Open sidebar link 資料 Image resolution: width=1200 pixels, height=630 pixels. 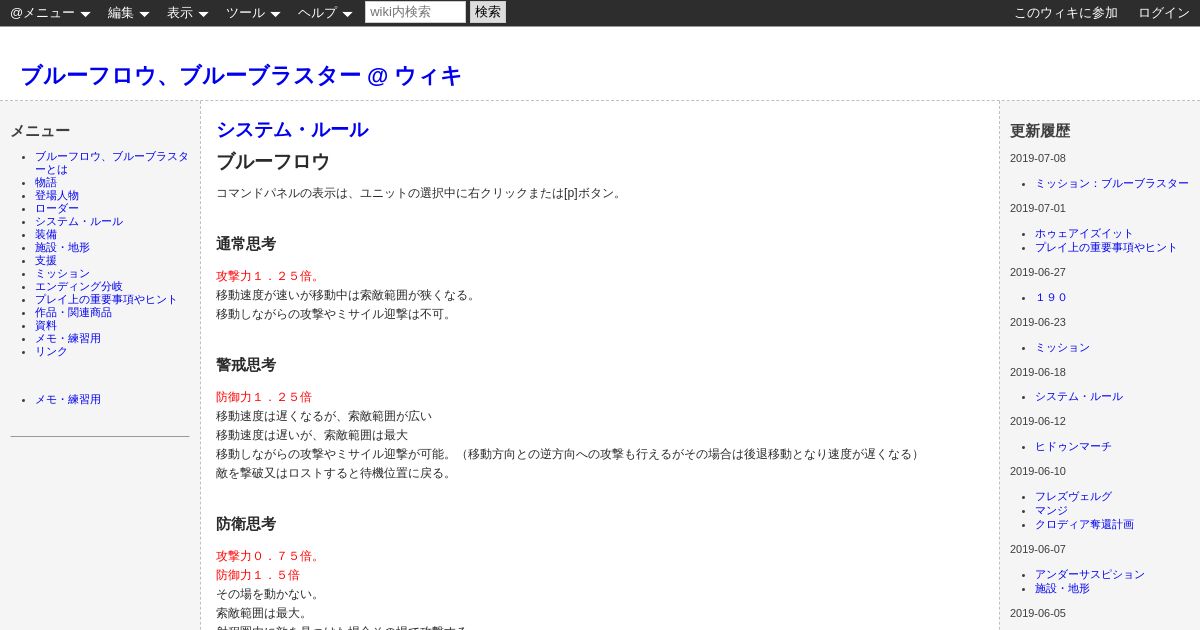[46, 326]
